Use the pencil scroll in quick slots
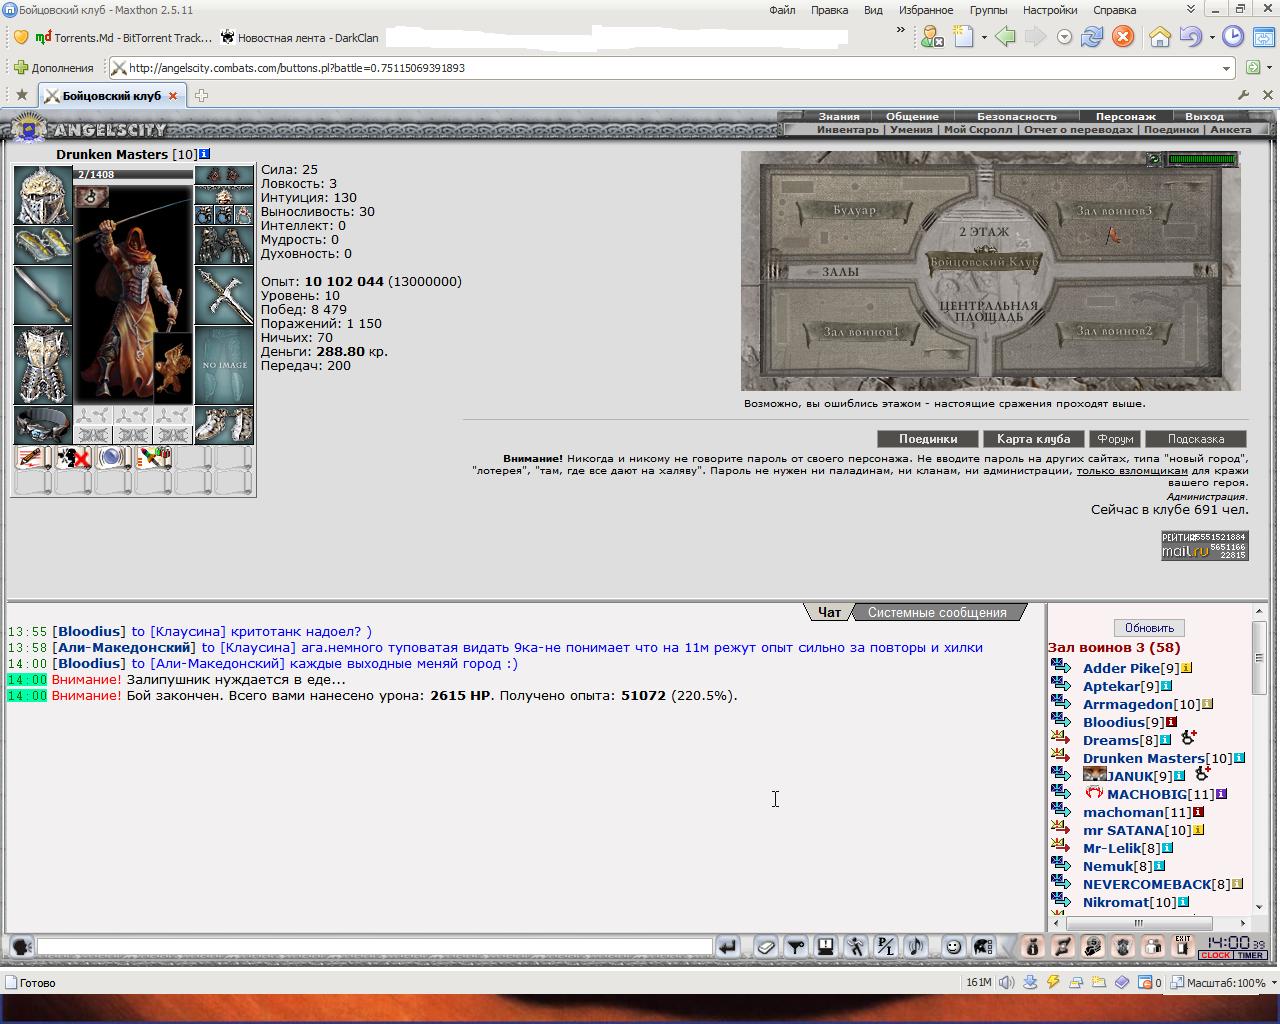This screenshot has height=1024, width=1280. pos(33,458)
